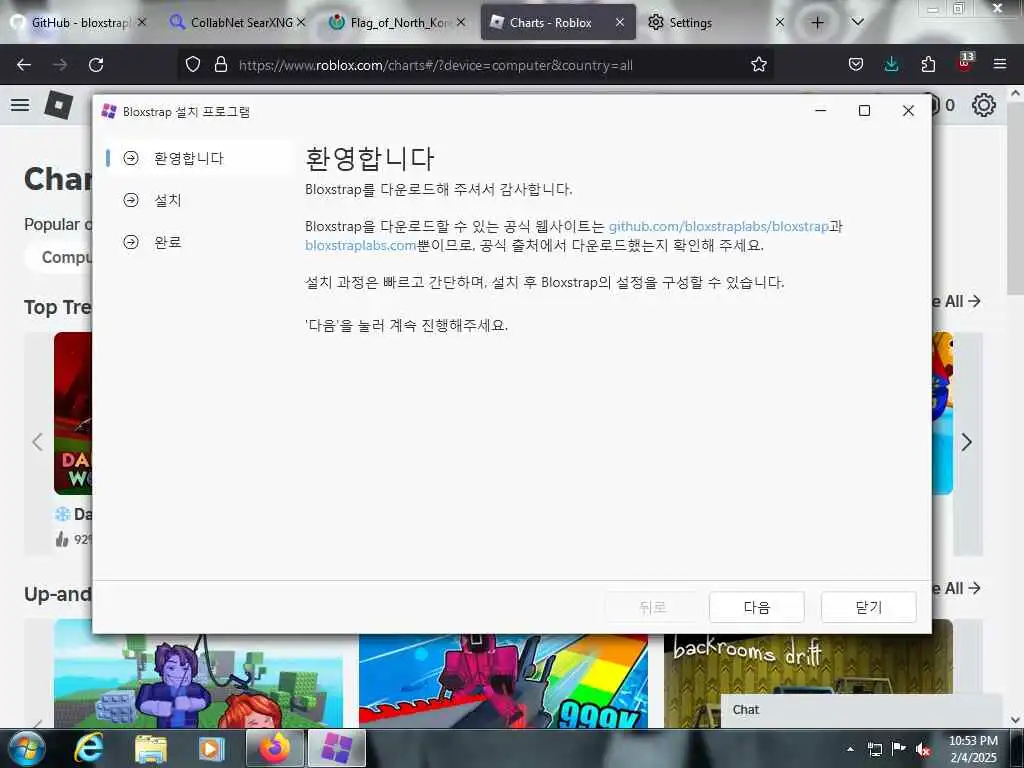
Task: Open the 999K squid game thumbnail
Action: (x=503, y=680)
